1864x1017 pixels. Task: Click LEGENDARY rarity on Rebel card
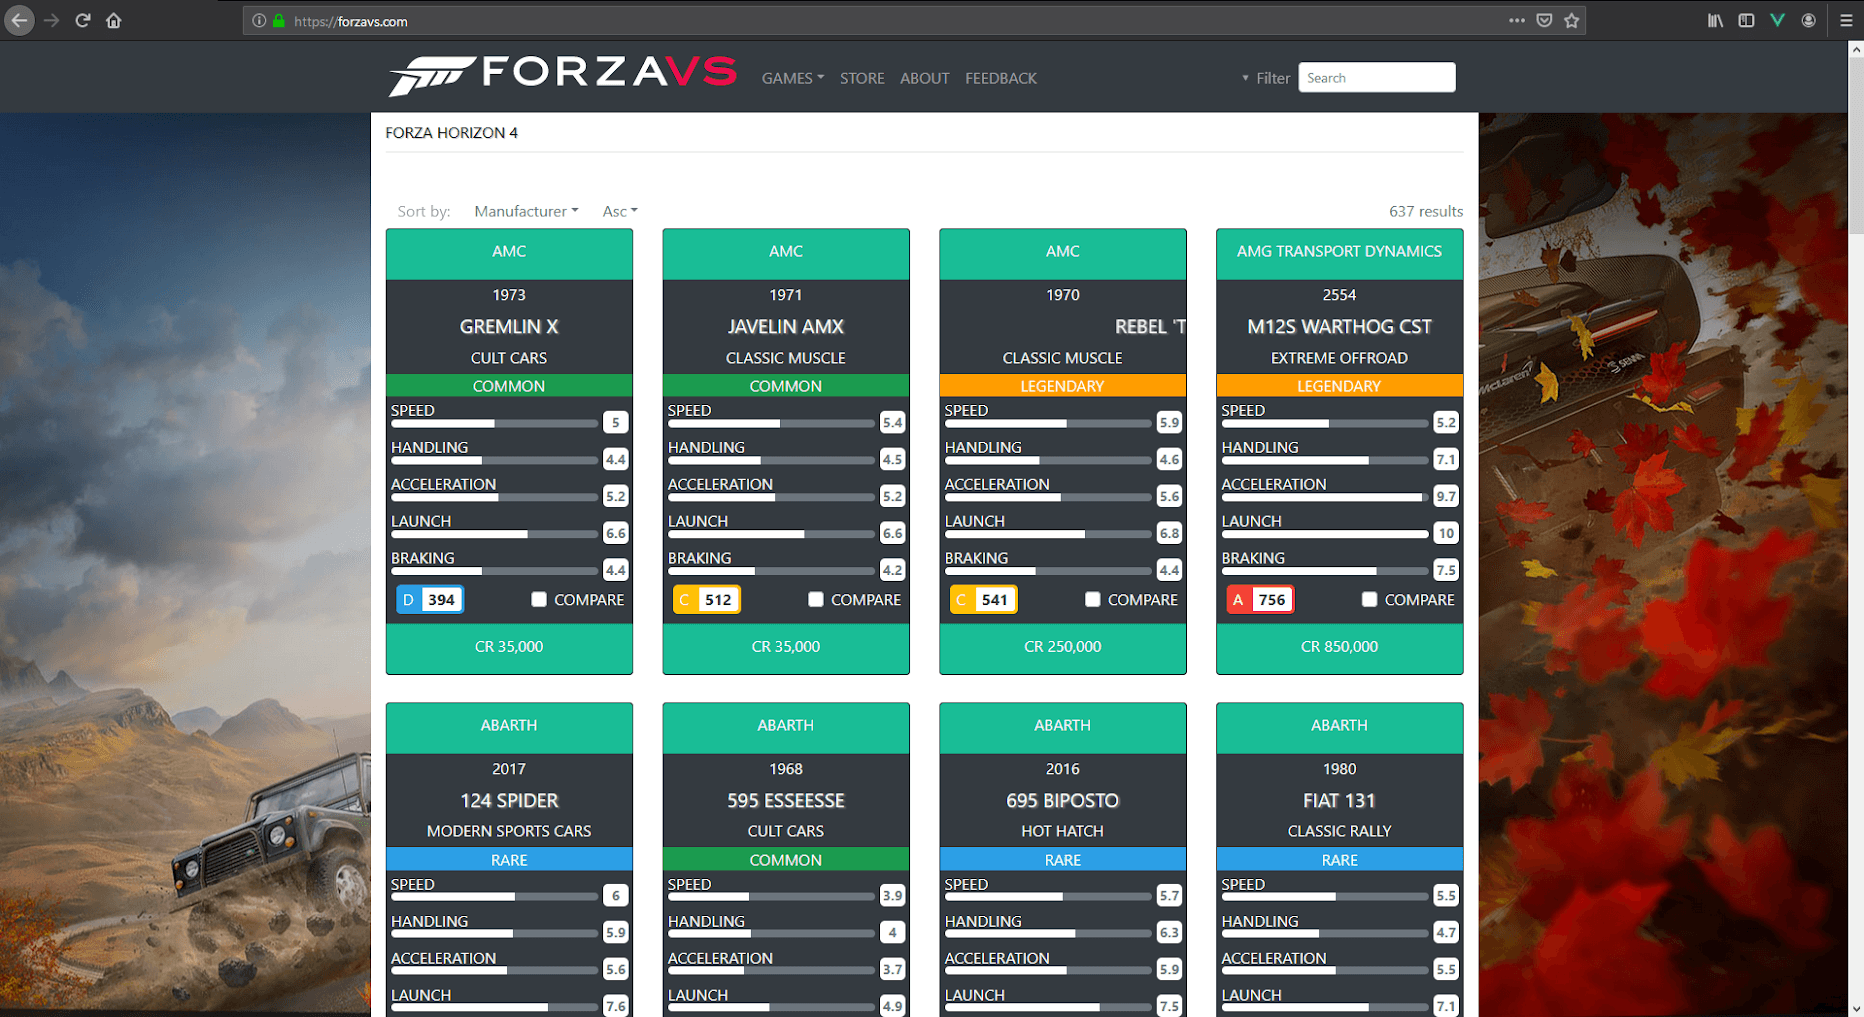1063,386
